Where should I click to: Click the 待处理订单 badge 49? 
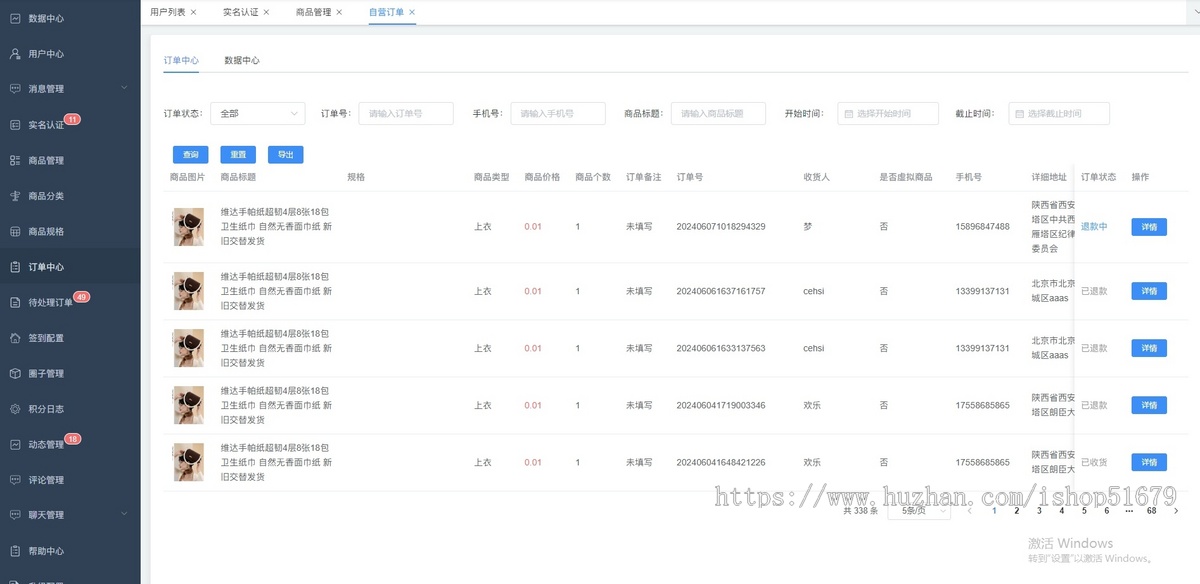tap(82, 297)
